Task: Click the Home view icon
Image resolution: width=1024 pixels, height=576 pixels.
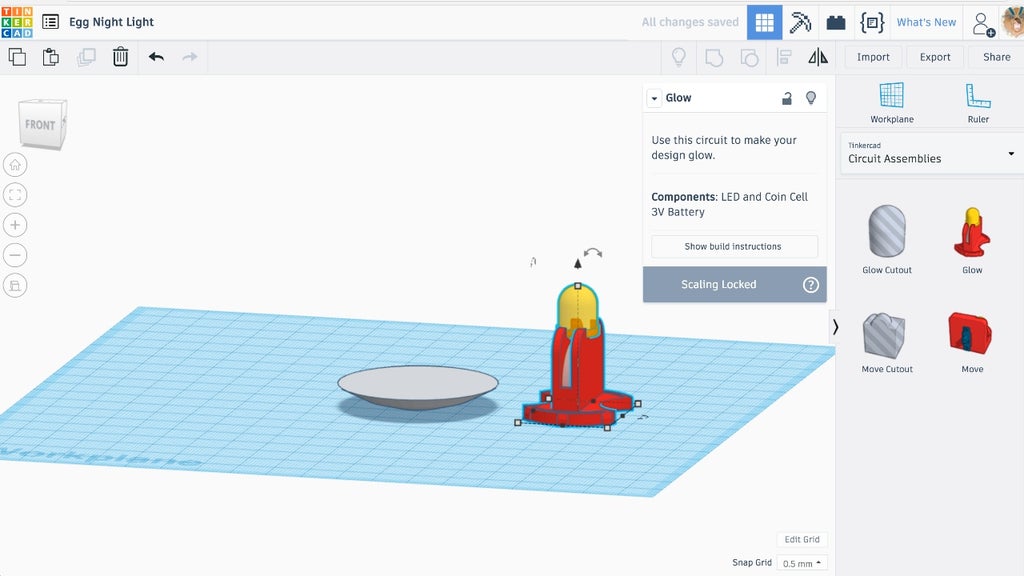Action: (15, 165)
